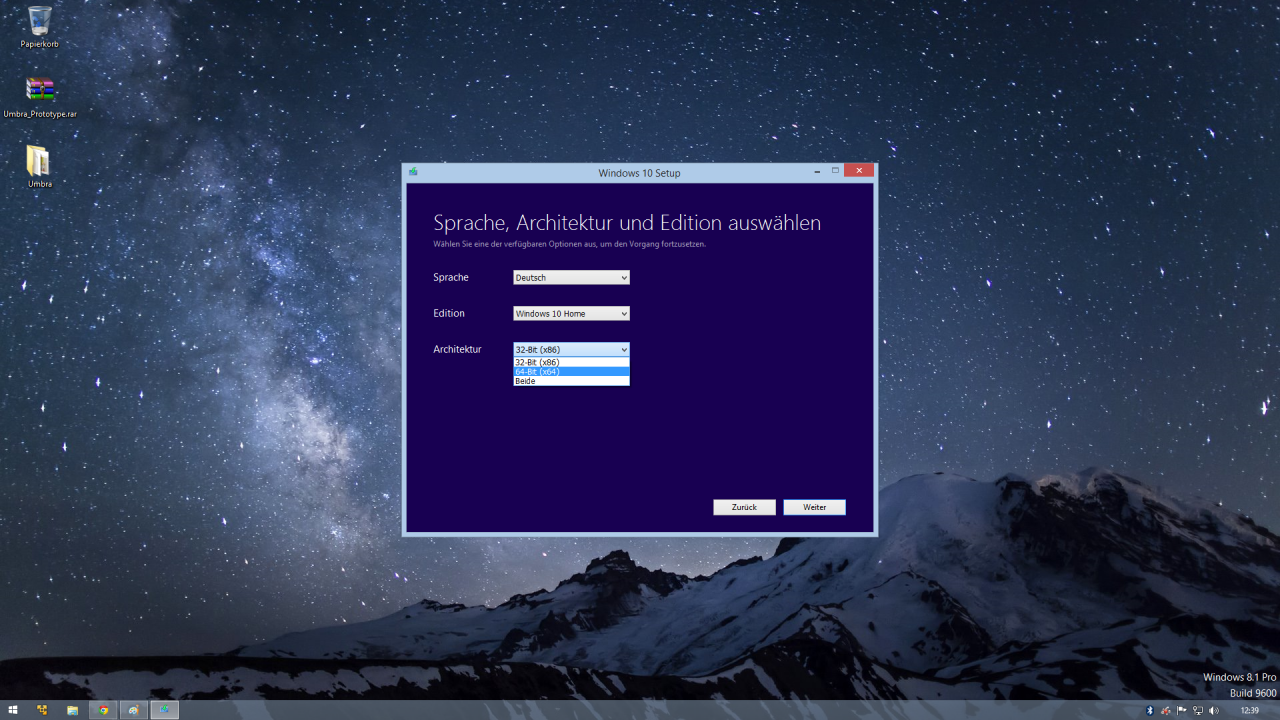Open the volume speaker tray icon
The image size is (1280, 720).
1214,710
